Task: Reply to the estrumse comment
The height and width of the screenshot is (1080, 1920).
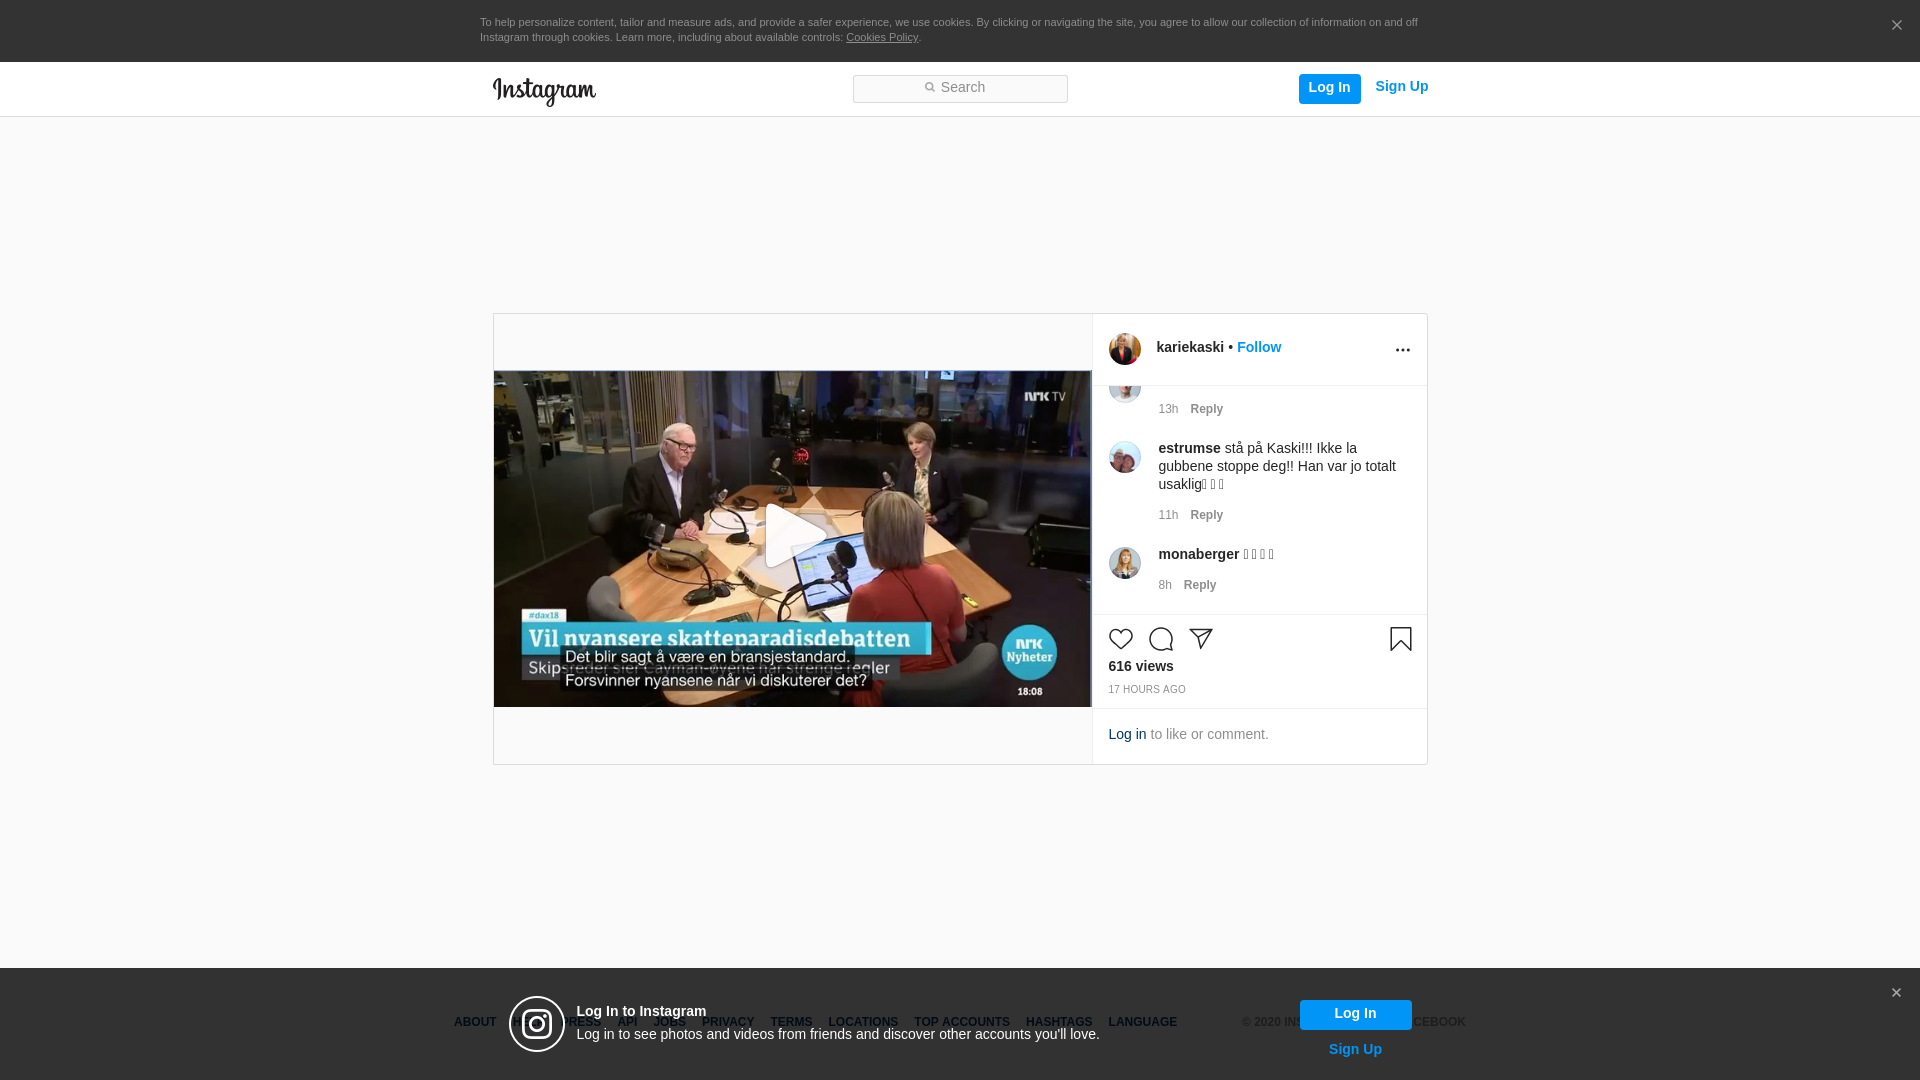Action: click(x=1206, y=515)
